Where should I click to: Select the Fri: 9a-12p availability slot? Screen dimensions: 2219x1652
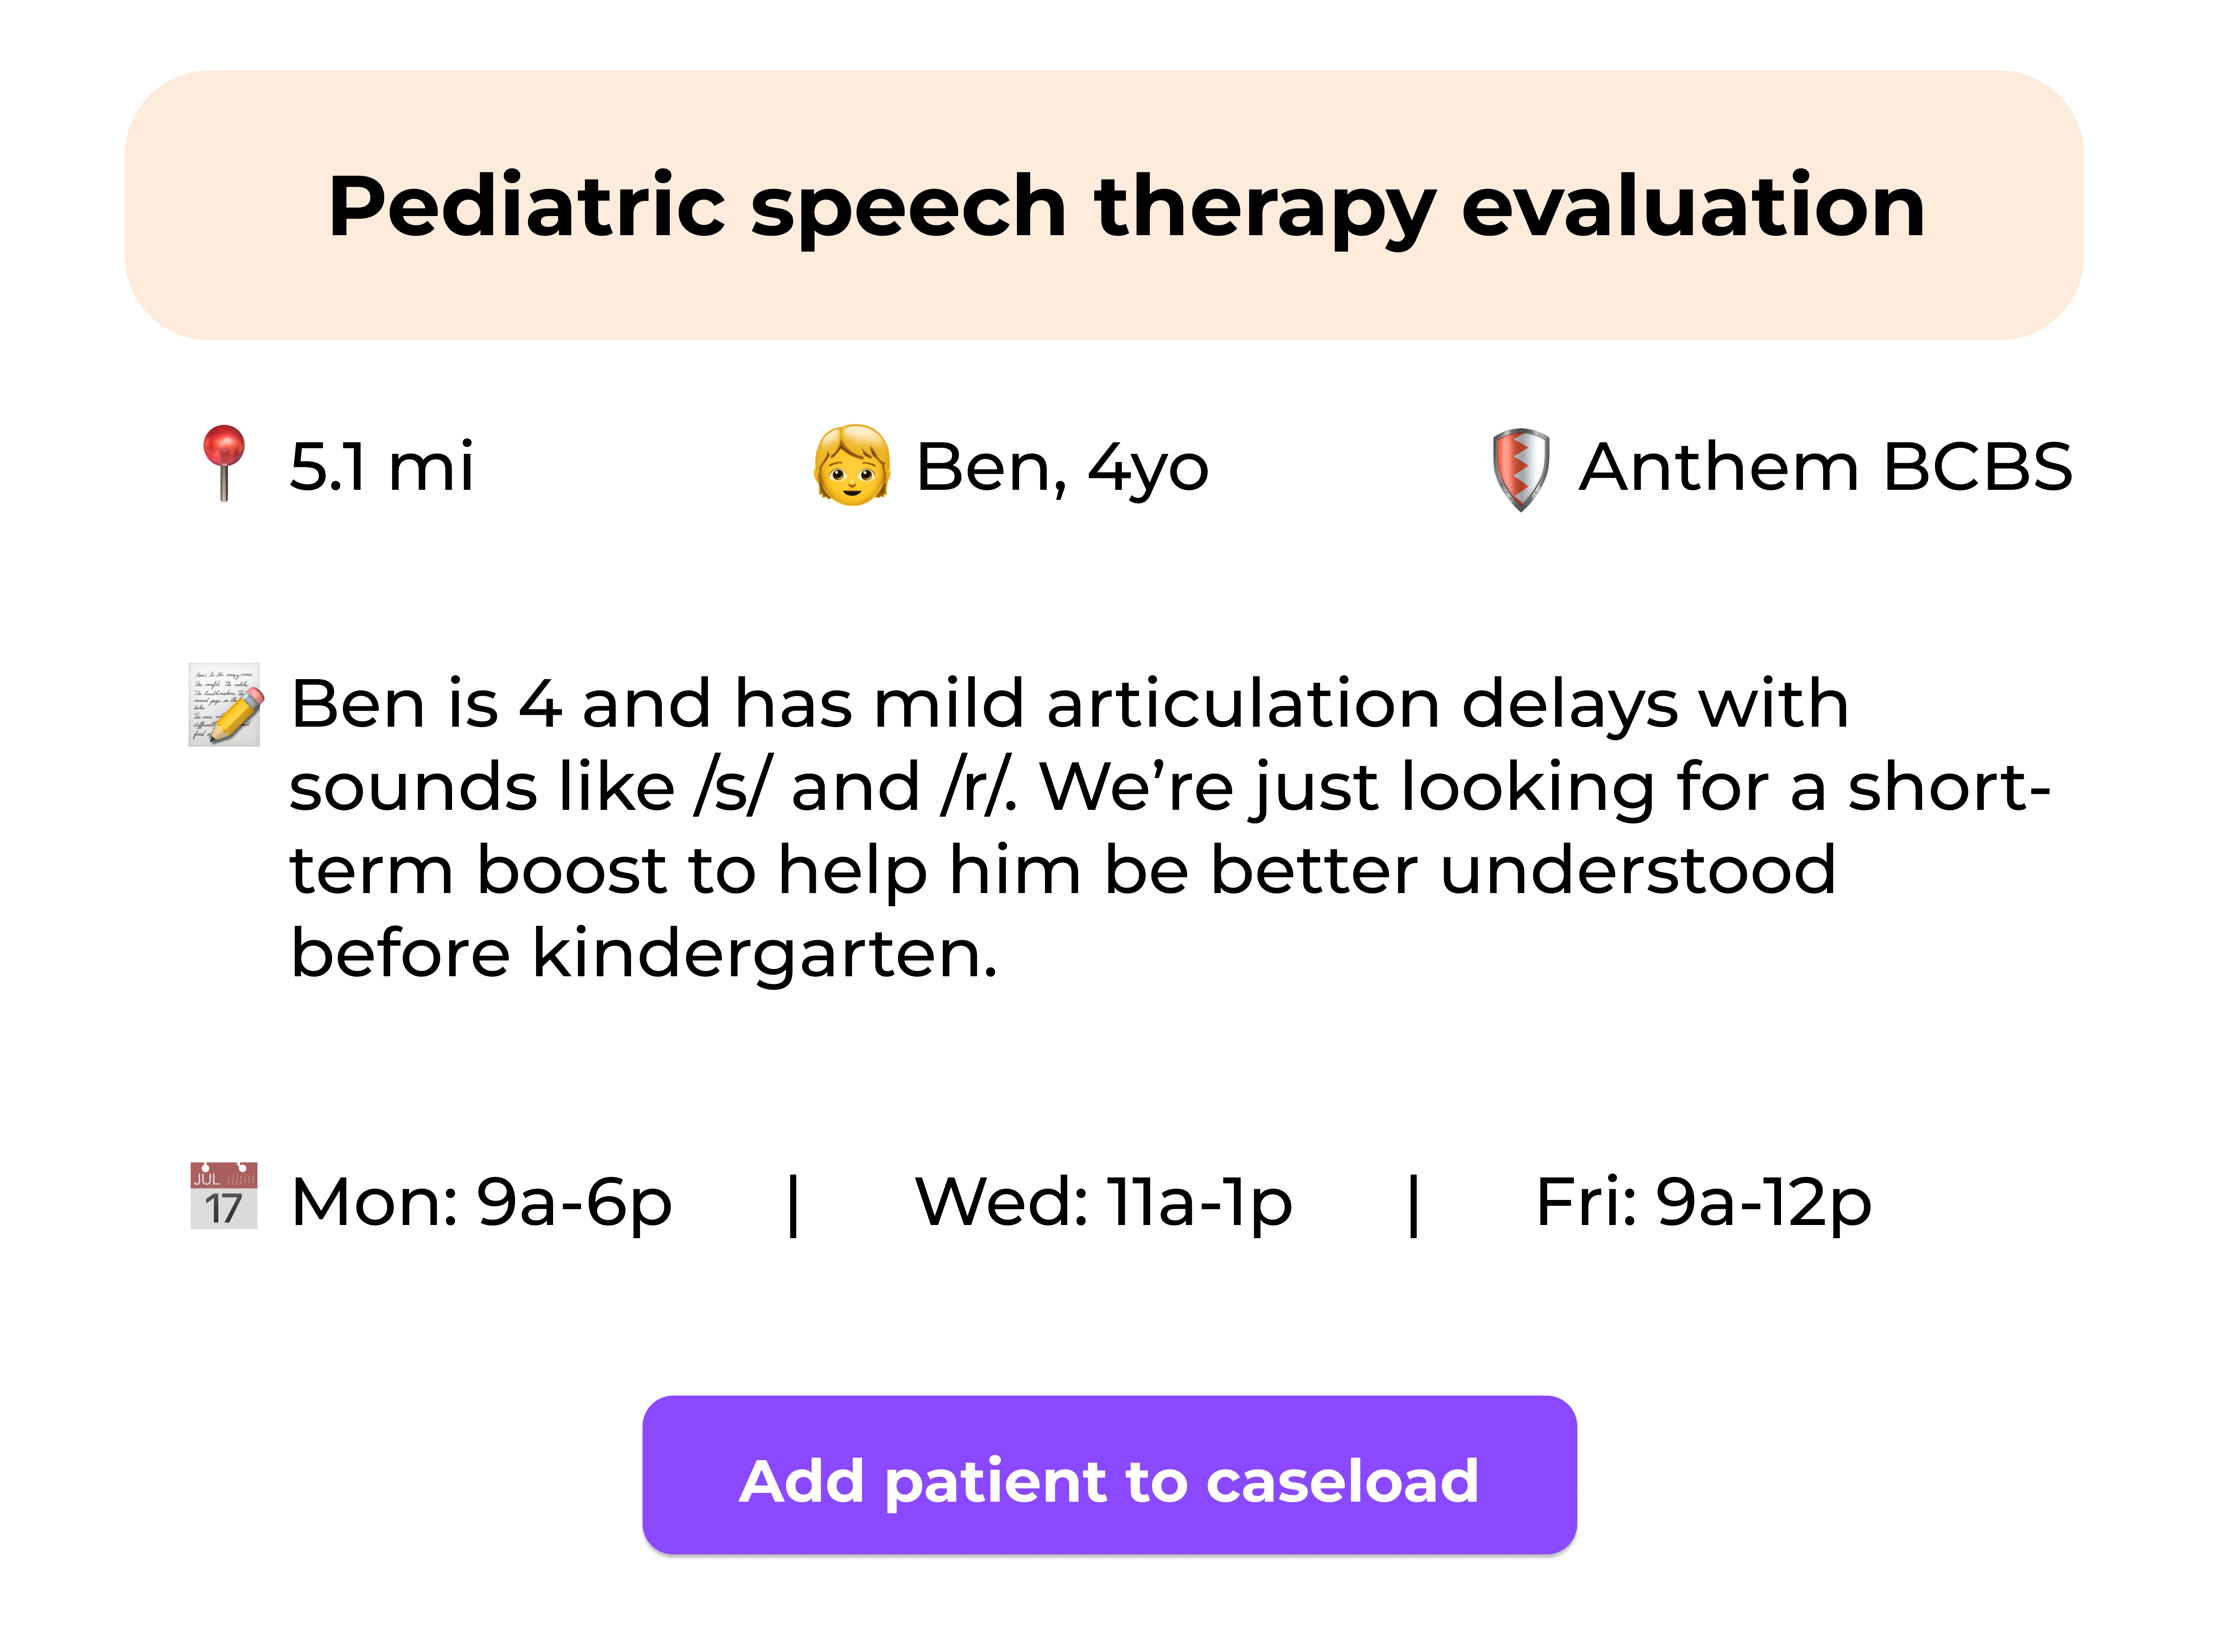pos(1703,1203)
